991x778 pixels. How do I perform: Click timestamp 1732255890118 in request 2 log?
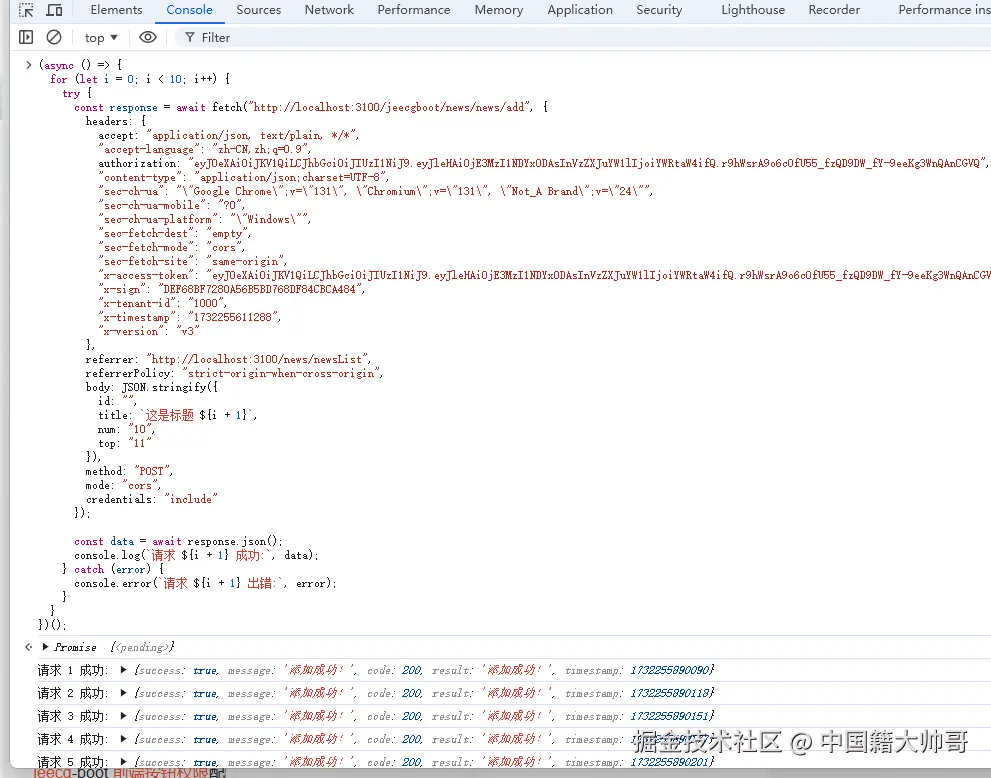click(x=670, y=693)
